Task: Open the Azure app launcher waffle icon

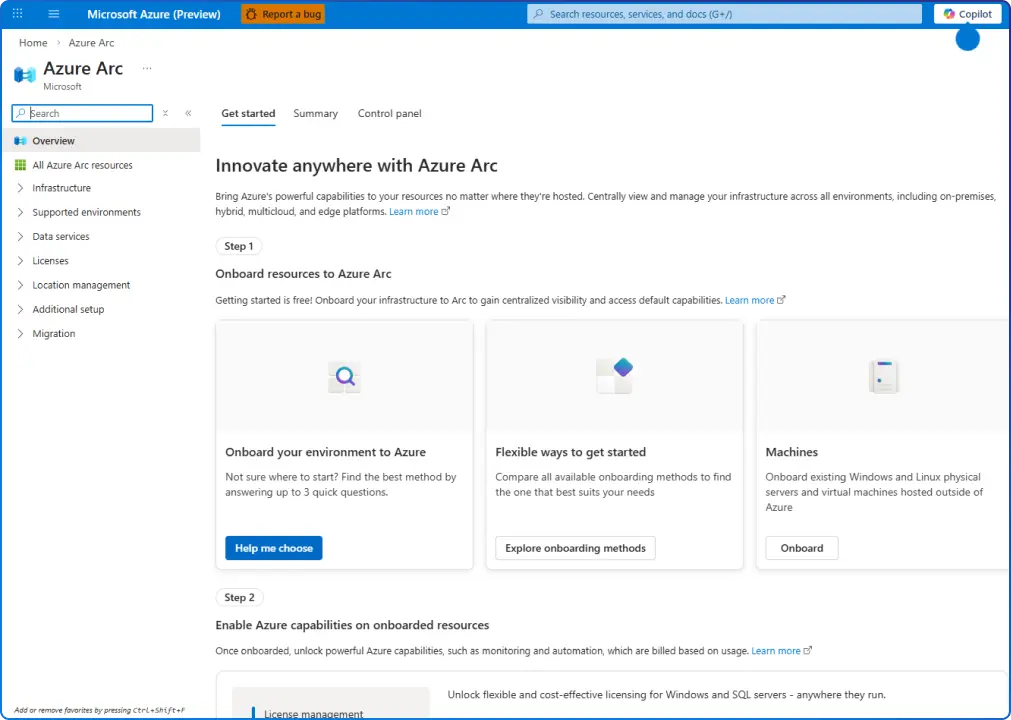Action: point(16,14)
